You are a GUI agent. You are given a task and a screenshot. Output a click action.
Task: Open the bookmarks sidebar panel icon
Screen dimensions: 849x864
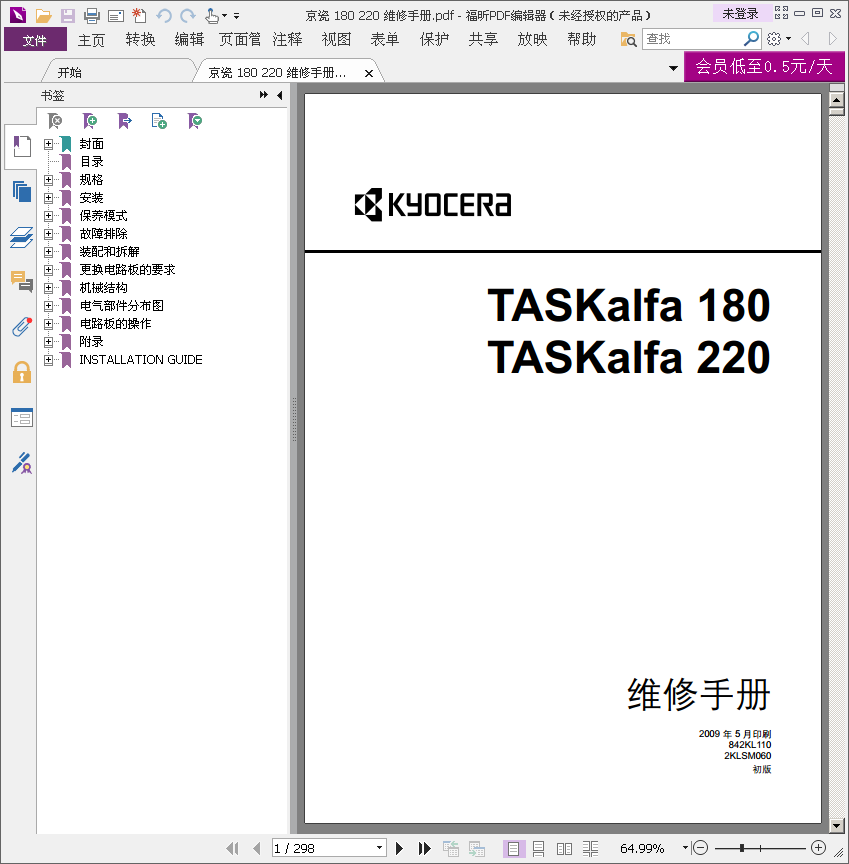tap(21, 147)
